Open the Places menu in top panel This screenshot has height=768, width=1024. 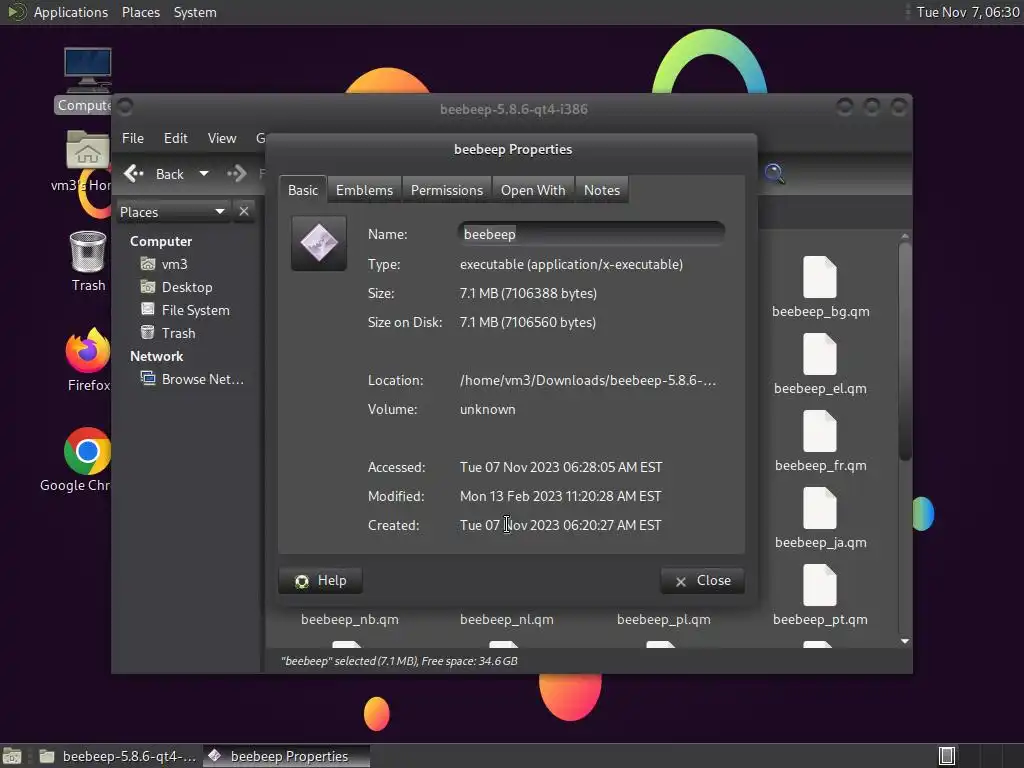point(140,12)
